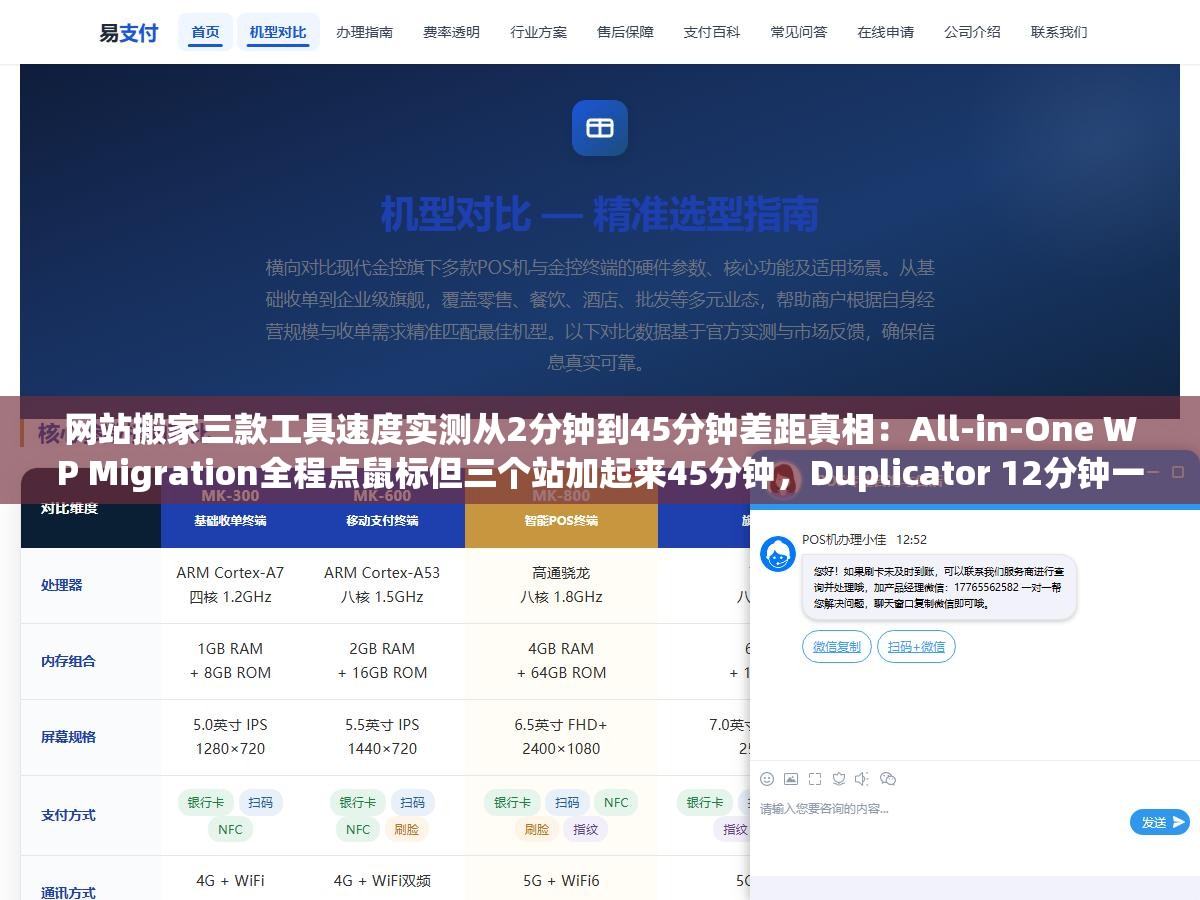
Task: Click the 机型对比 — 精准选型指南 heading
Action: [600, 214]
